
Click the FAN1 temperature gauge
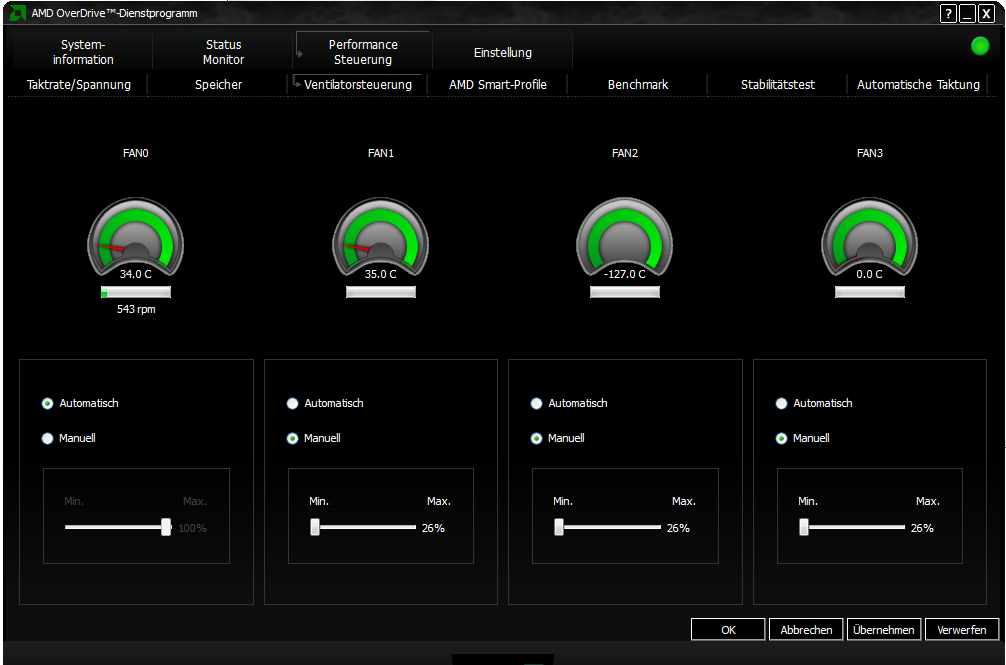pos(380,239)
